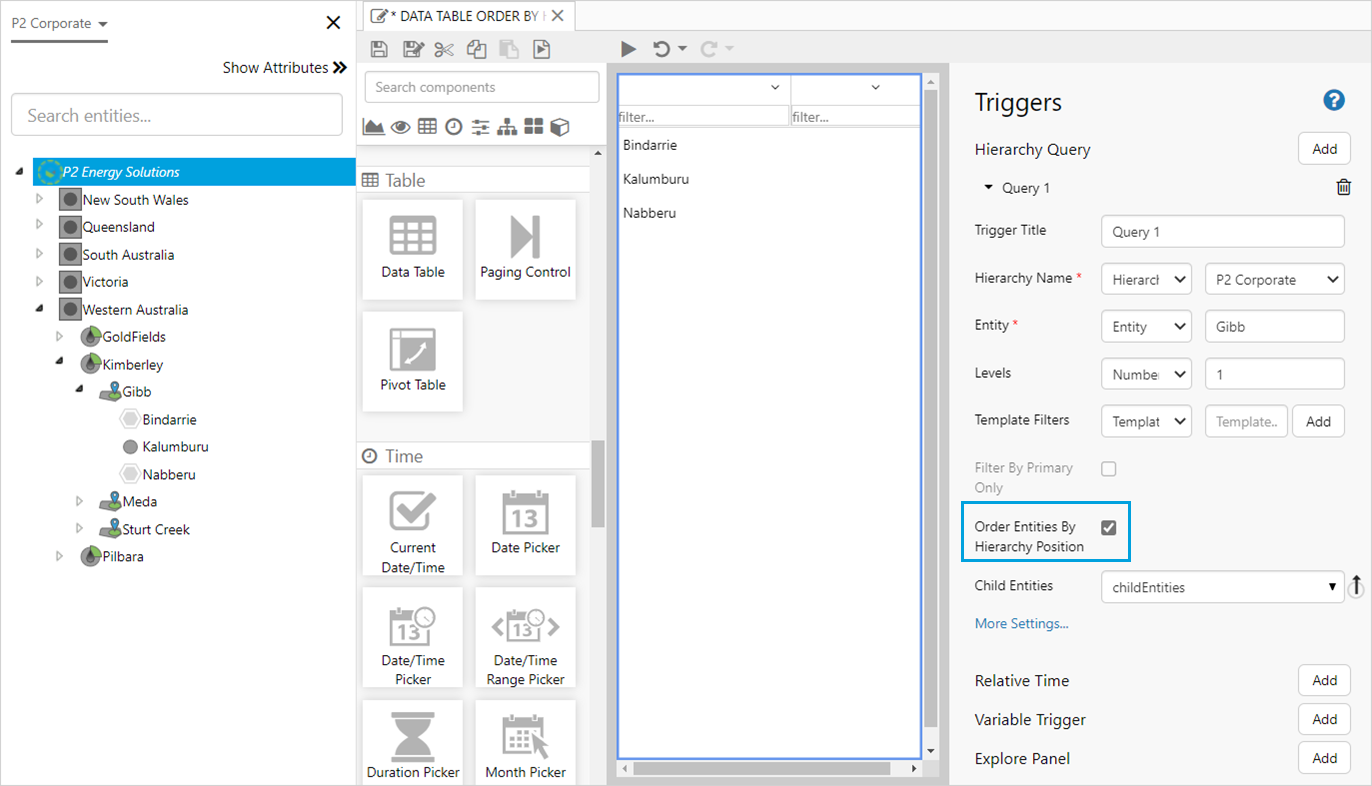1372x786 pixels.
Task: Collapse the Query 1 section
Action: (x=989, y=188)
